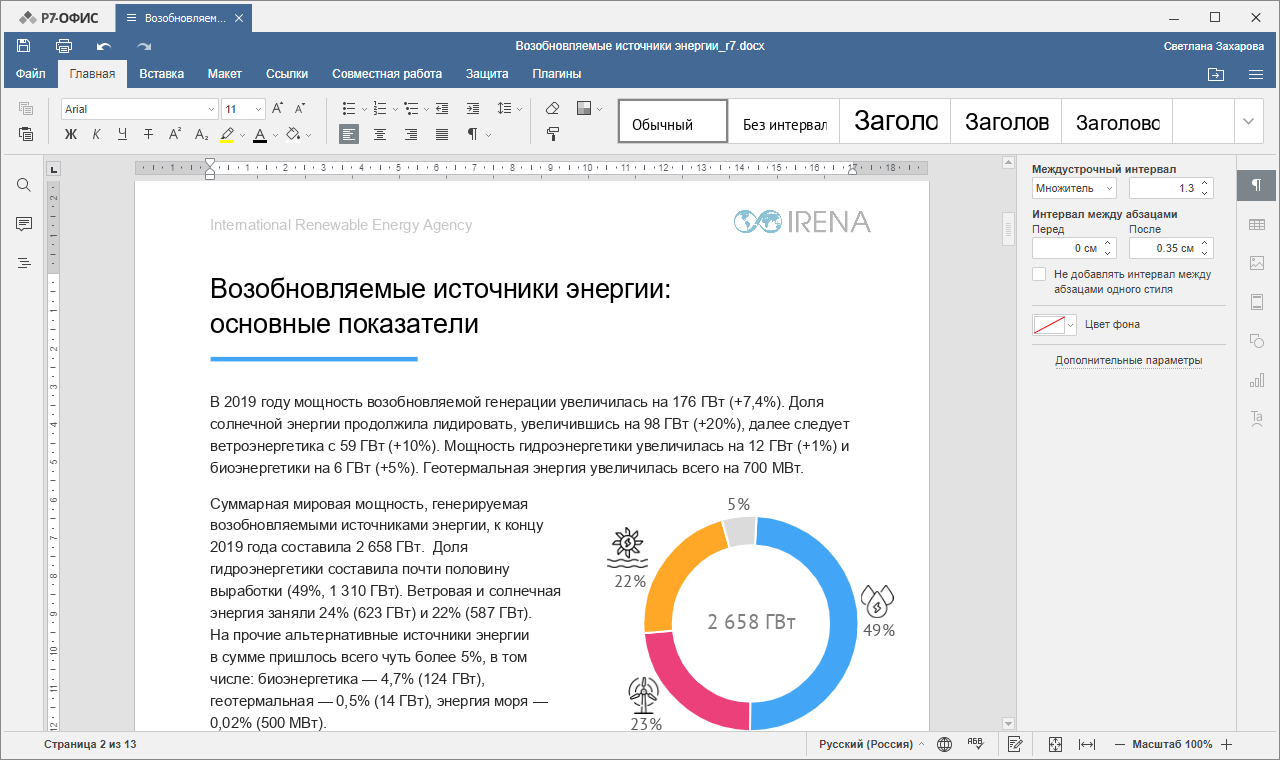This screenshot has height=760, width=1280.
Task: Select the Search icon in left sidebar
Action: pos(23,185)
